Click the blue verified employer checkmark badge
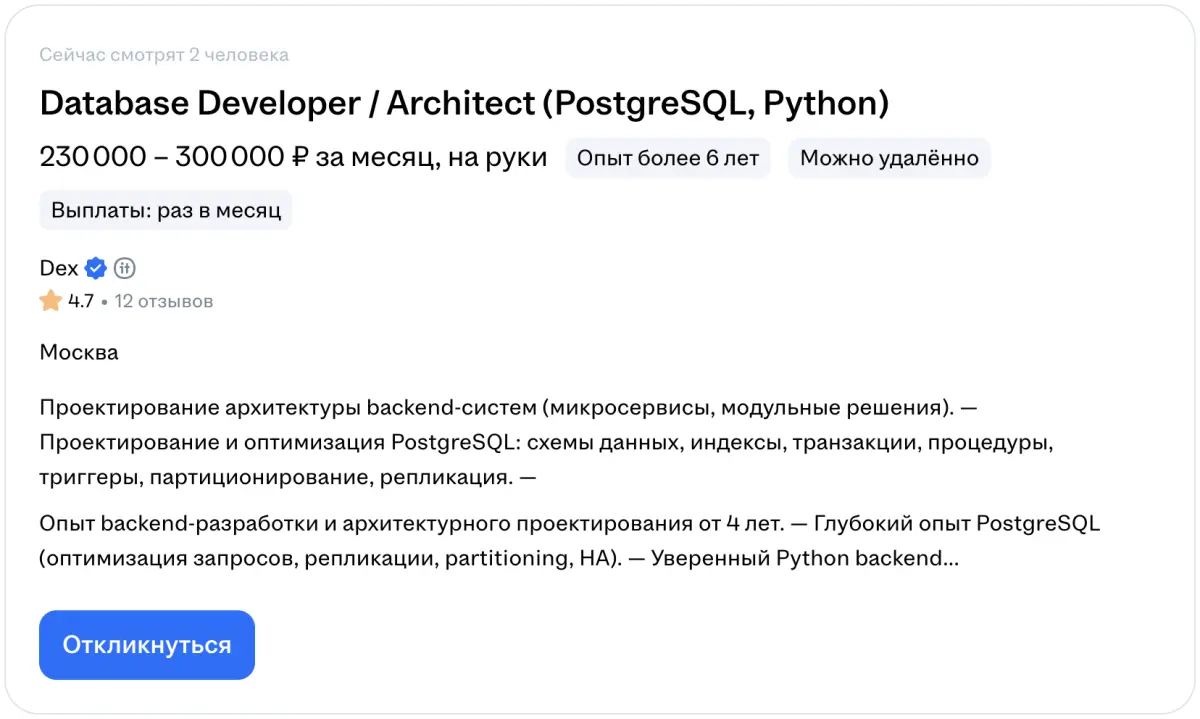The height and width of the screenshot is (719, 1200). point(96,268)
